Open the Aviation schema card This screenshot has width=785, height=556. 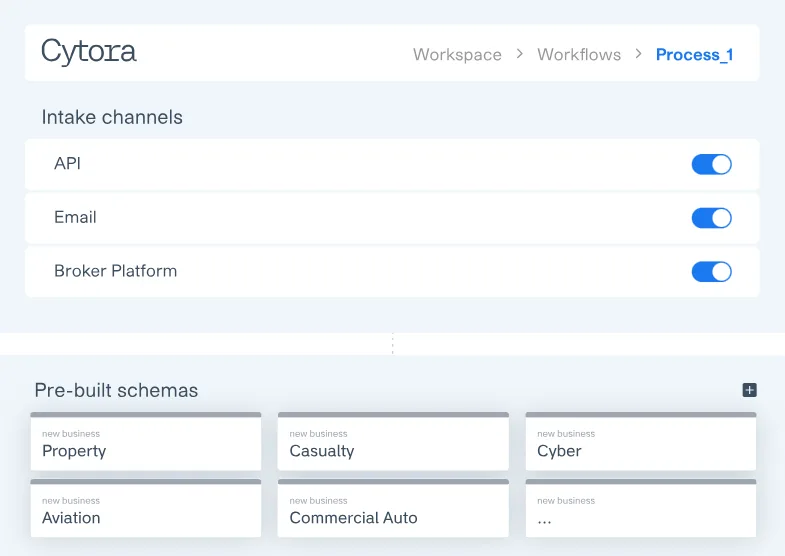point(146,508)
